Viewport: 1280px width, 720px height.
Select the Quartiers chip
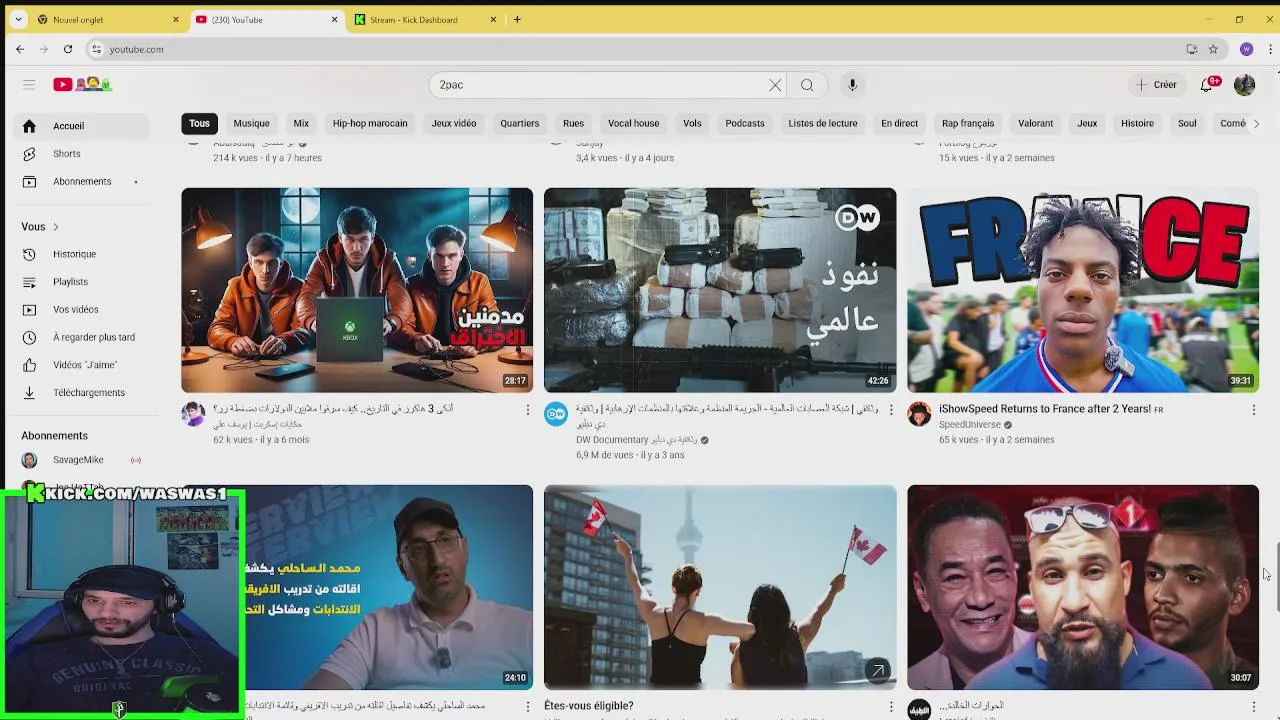pyautogui.click(x=519, y=124)
